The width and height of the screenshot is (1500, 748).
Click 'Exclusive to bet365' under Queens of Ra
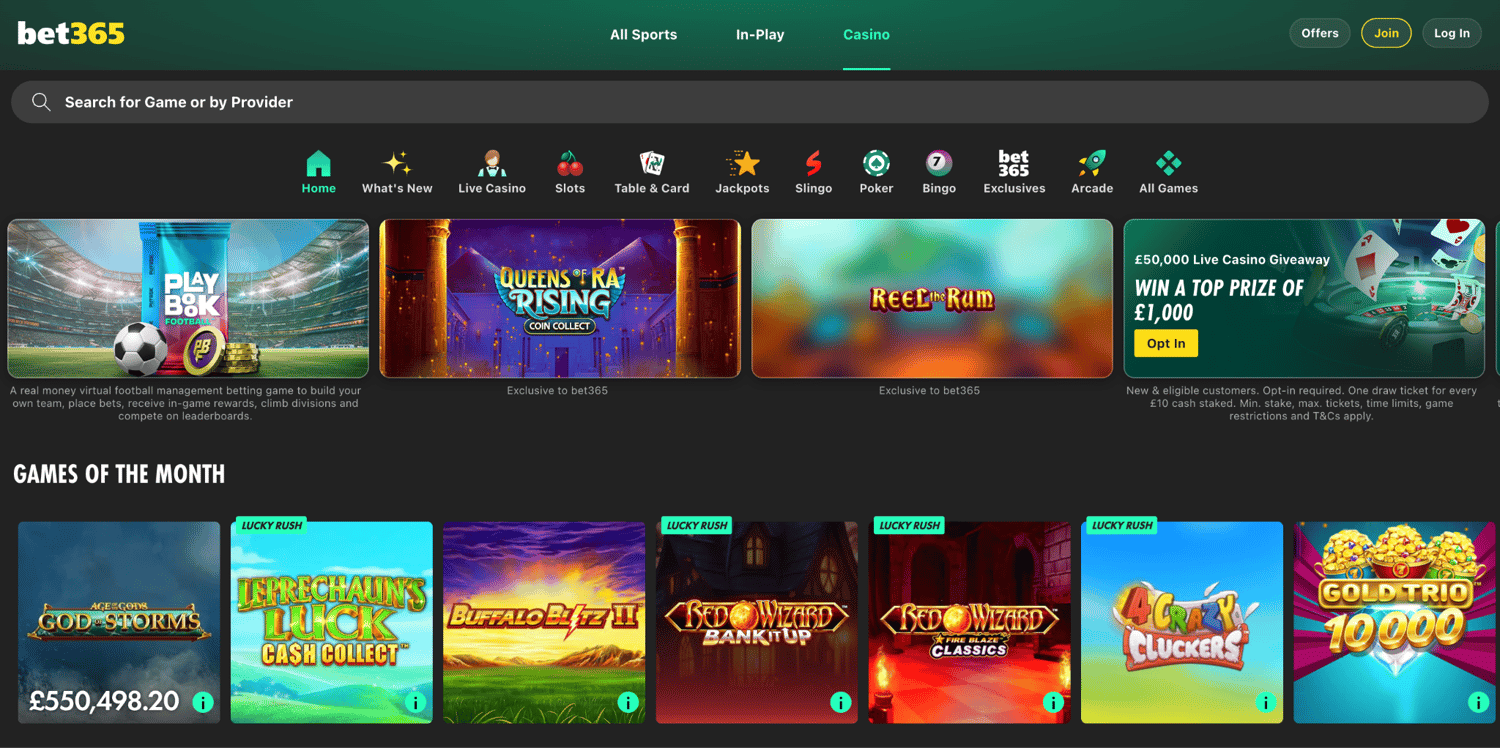tap(557, 391)
